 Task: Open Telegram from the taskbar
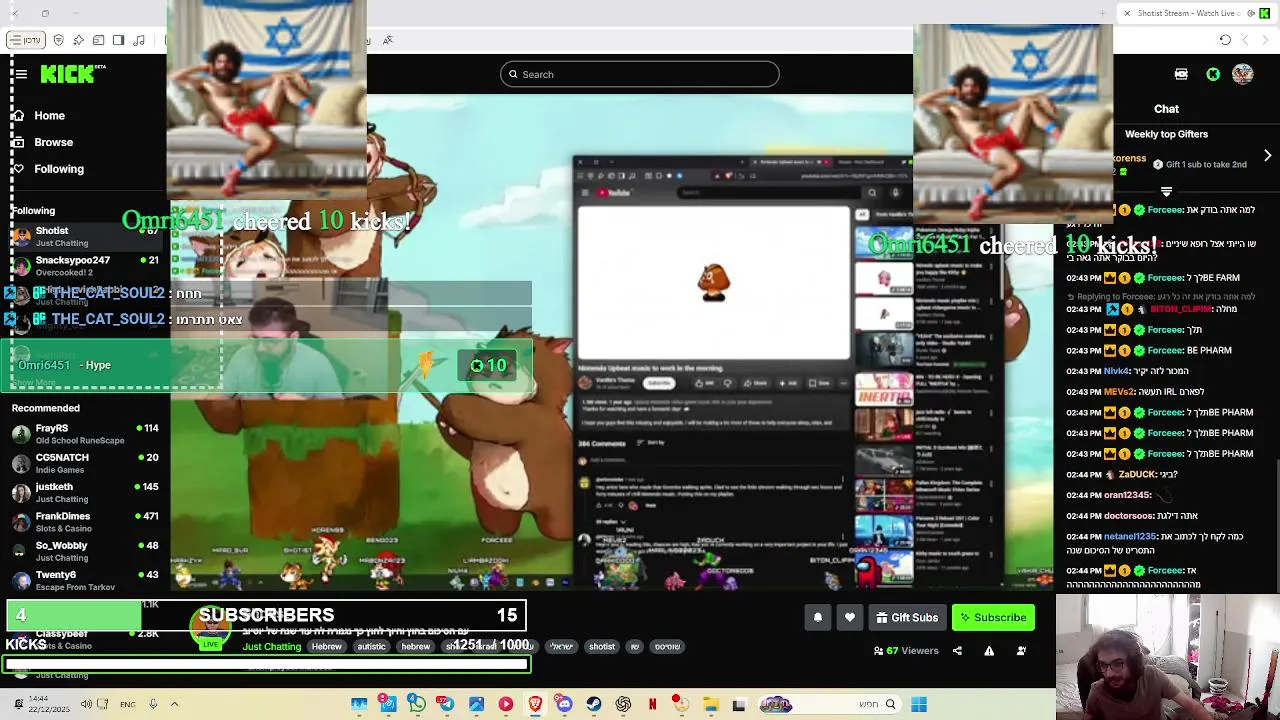(x=446, y=705)
